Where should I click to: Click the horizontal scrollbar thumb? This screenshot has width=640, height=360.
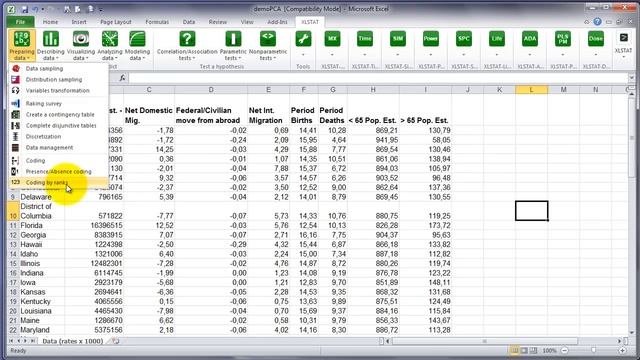[484, 341]
